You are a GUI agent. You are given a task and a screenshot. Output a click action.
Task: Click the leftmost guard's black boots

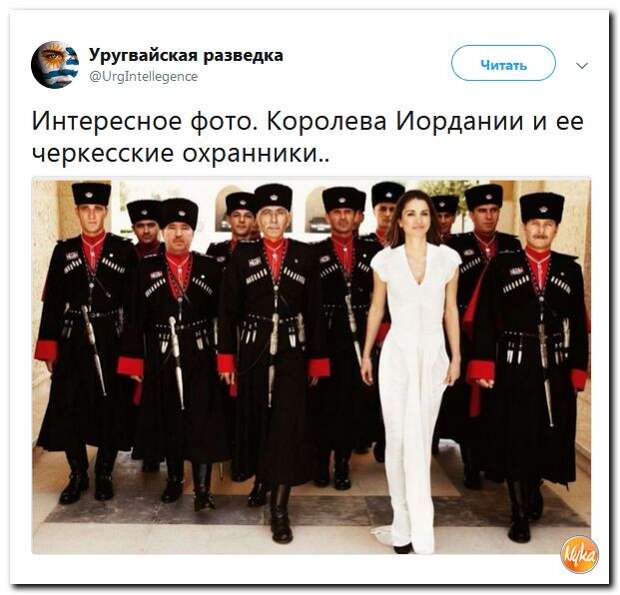(x=86, y=482)
